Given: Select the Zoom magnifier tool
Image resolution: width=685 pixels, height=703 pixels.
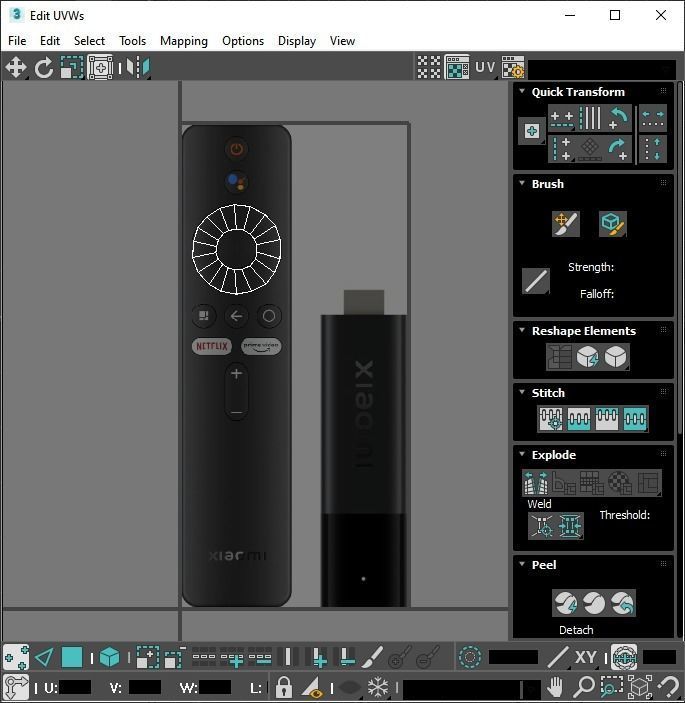Looking at the screenshot, I should pos(584,686).
